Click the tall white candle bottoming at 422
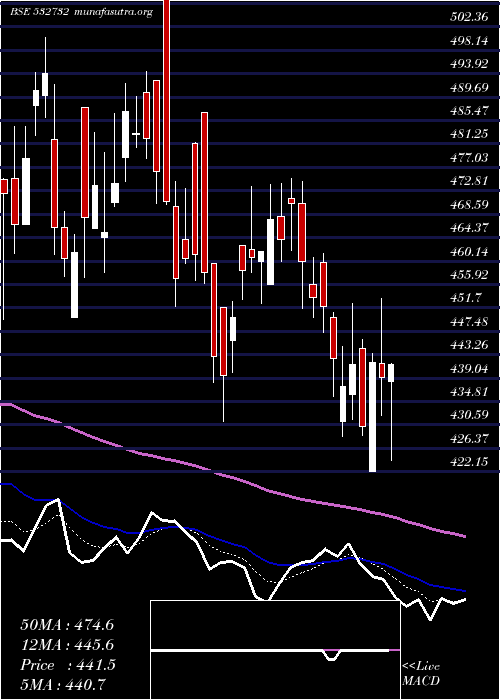Viewport: 500px width, 700px height. coord(372,417)
